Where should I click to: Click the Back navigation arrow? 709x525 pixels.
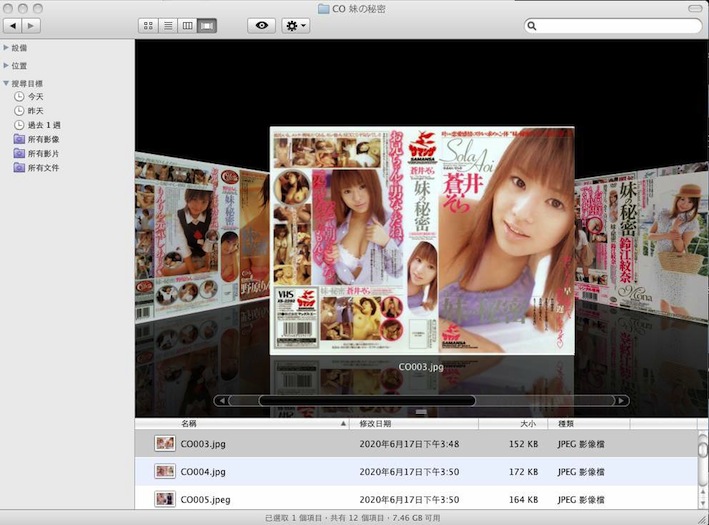13,25
